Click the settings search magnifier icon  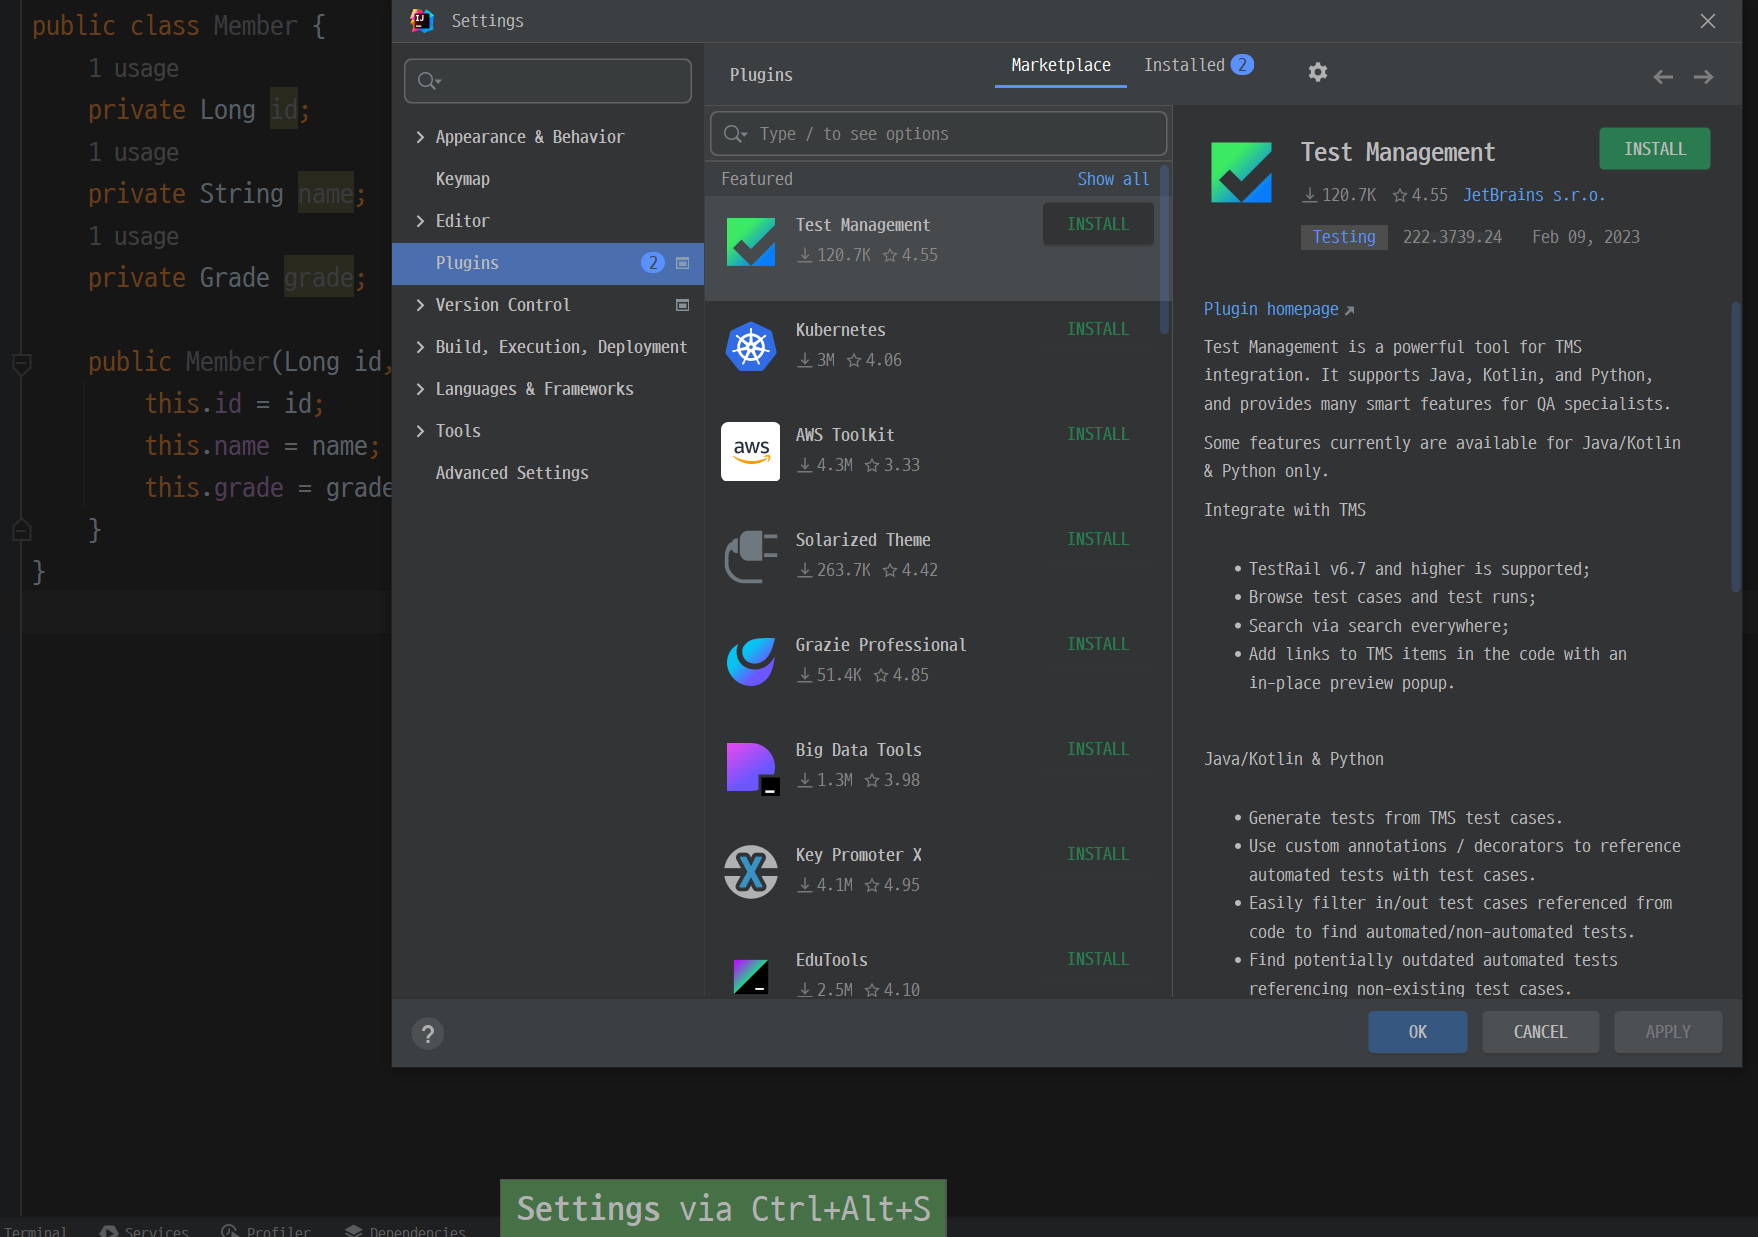pyautogui.click(x=429, y=81)
